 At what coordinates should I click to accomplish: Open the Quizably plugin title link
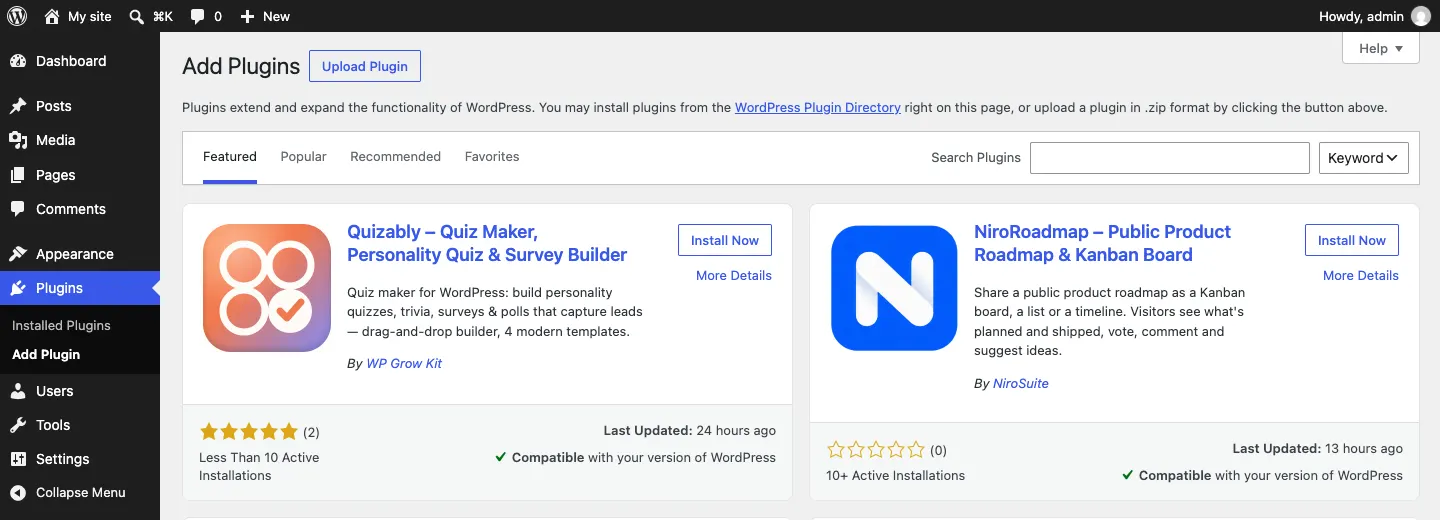point(487,243)
